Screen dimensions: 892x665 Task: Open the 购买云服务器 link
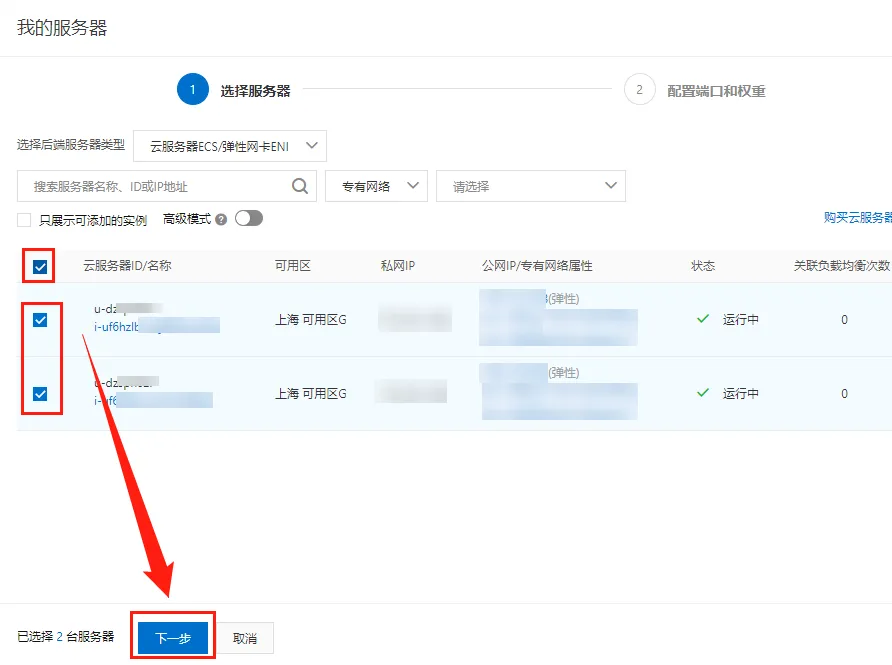pos(858,217)
